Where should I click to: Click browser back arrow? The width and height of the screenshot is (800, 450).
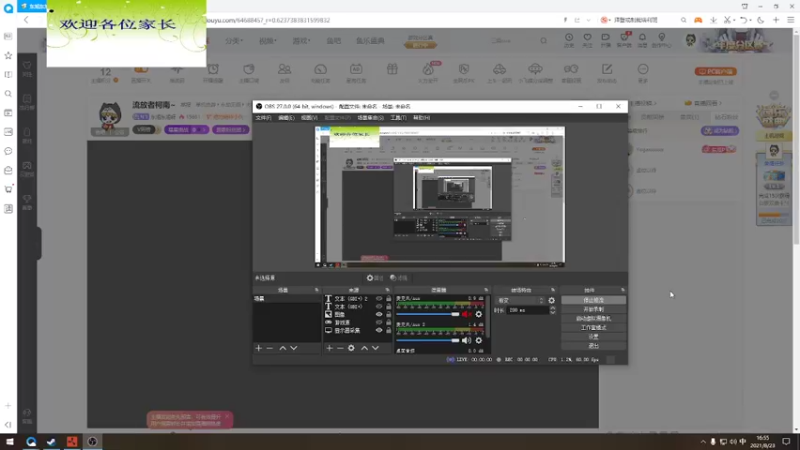(x=26, y=20)
